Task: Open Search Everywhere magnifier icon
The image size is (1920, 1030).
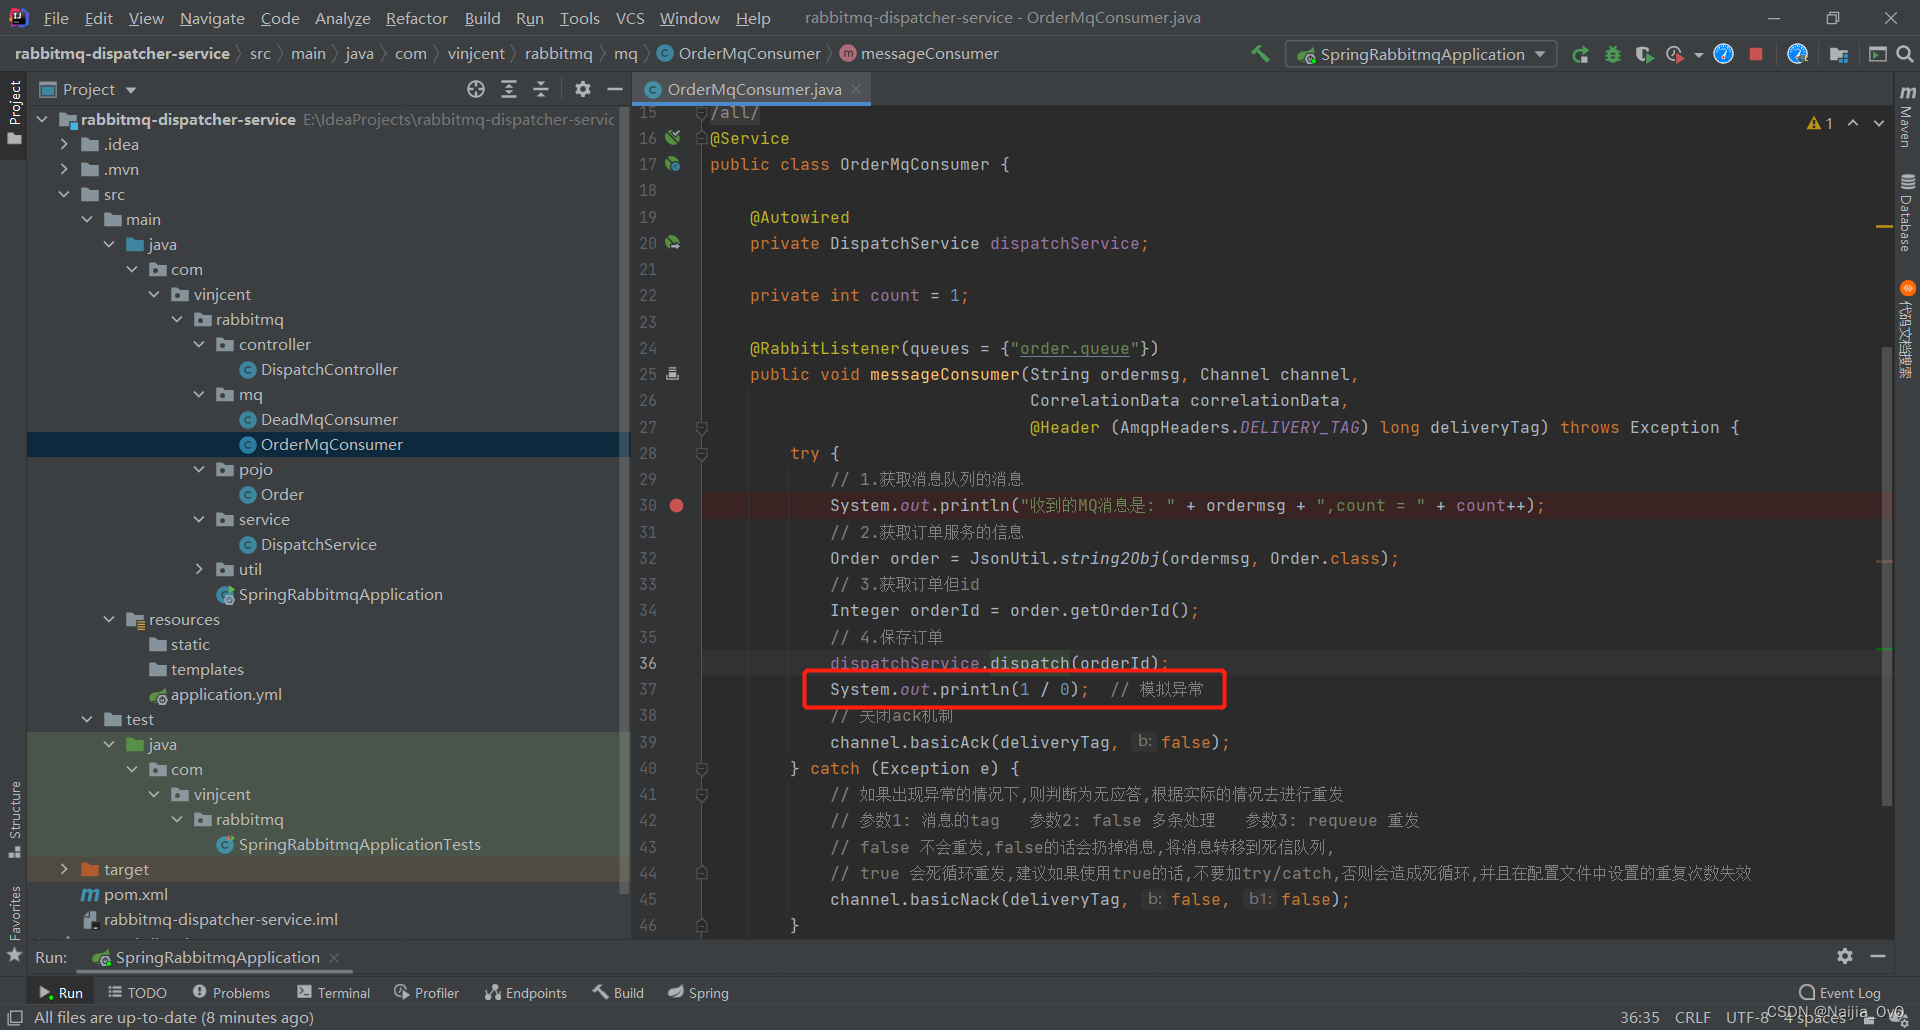Action: 1905,54
